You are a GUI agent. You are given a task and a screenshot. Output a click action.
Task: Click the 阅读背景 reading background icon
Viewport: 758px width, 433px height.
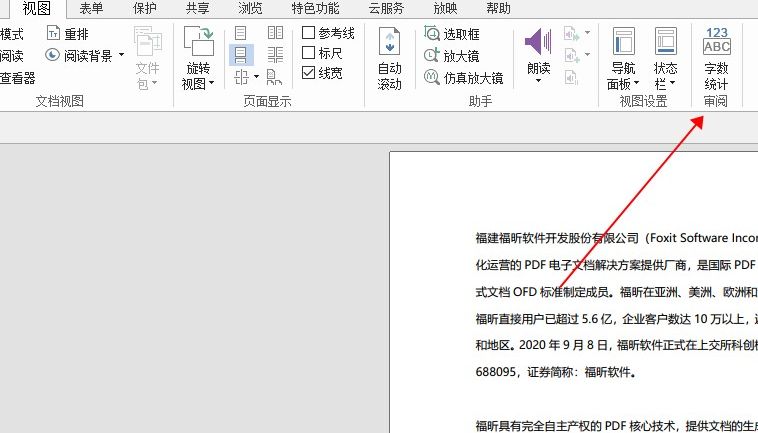click(x=53, y=55)
